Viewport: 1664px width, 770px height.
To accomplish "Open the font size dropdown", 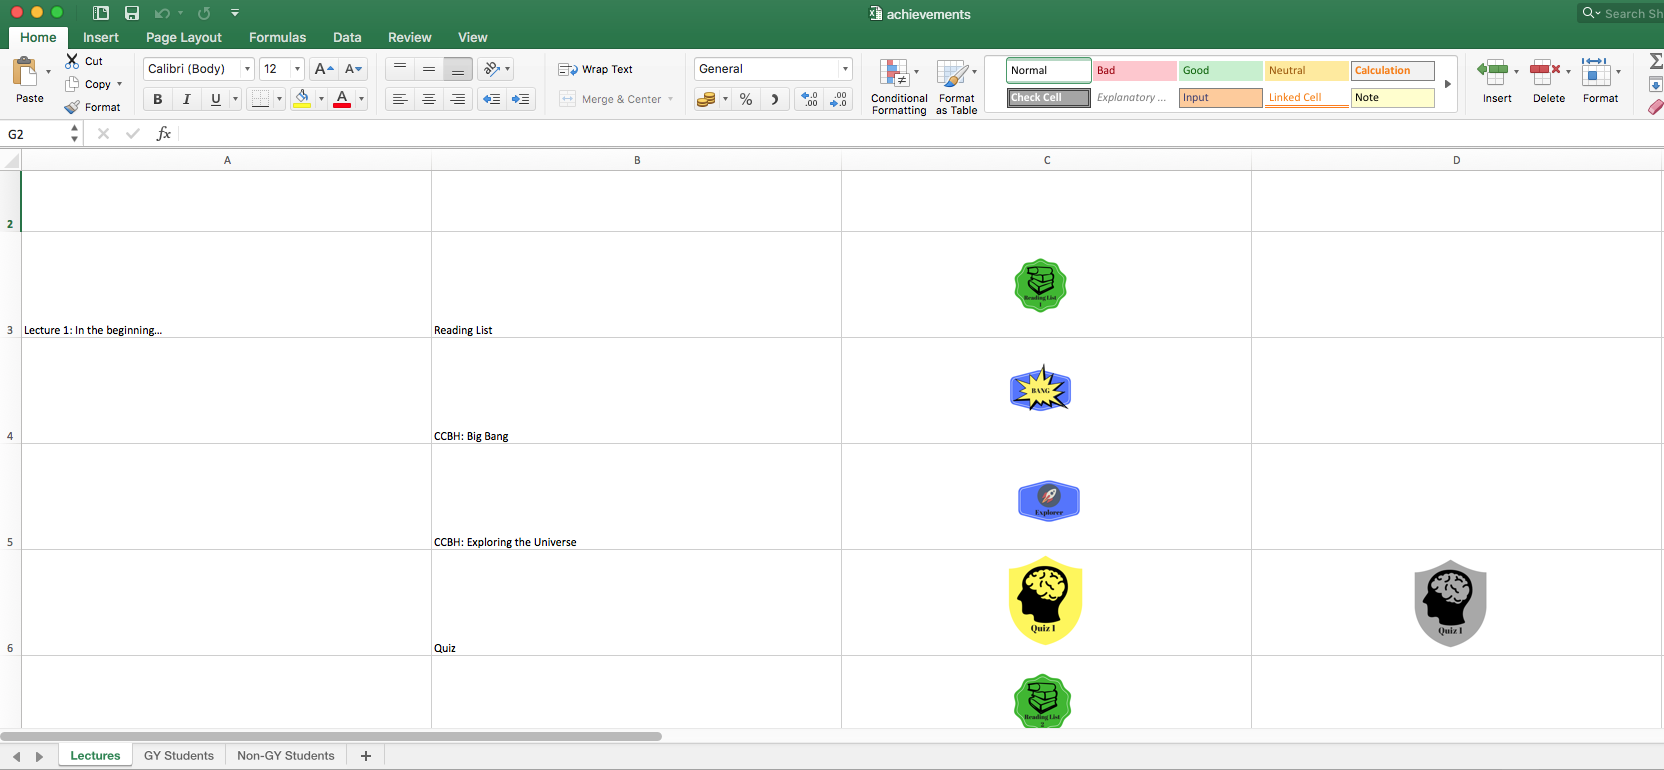I will point(297,69).
